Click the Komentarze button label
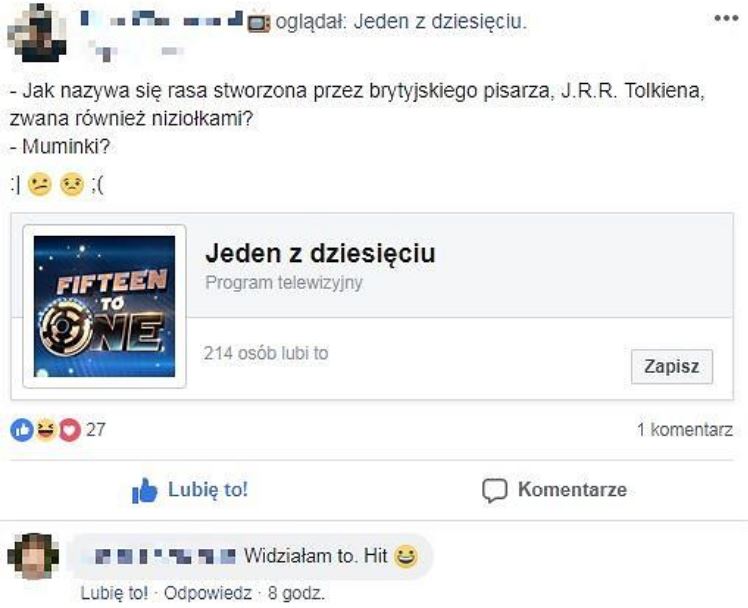 pos(572,490)
